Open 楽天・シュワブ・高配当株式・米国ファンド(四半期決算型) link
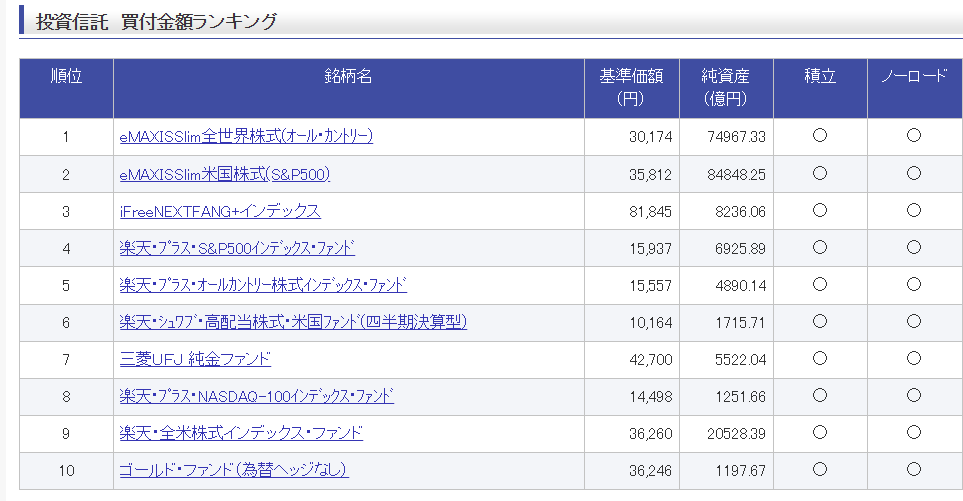The image size is (963, 501). tap(293, 322)
